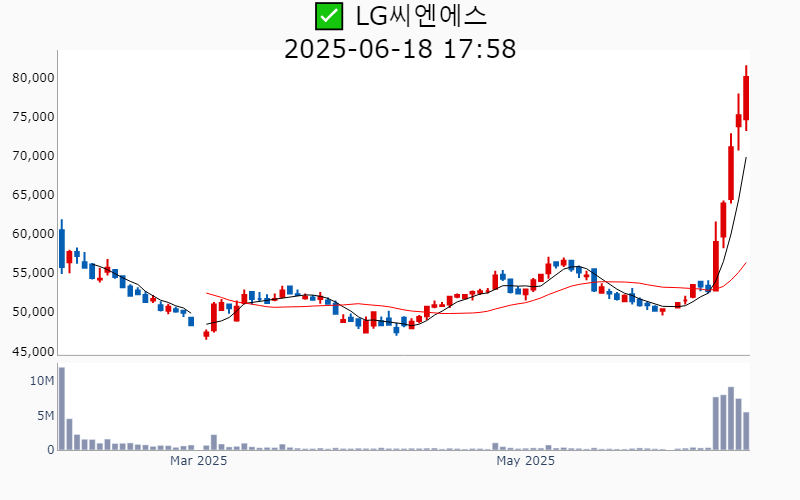This screenshot has height=500, width=800.
Task: Click the 5M volume axis label
Action: tap(45, 416)
